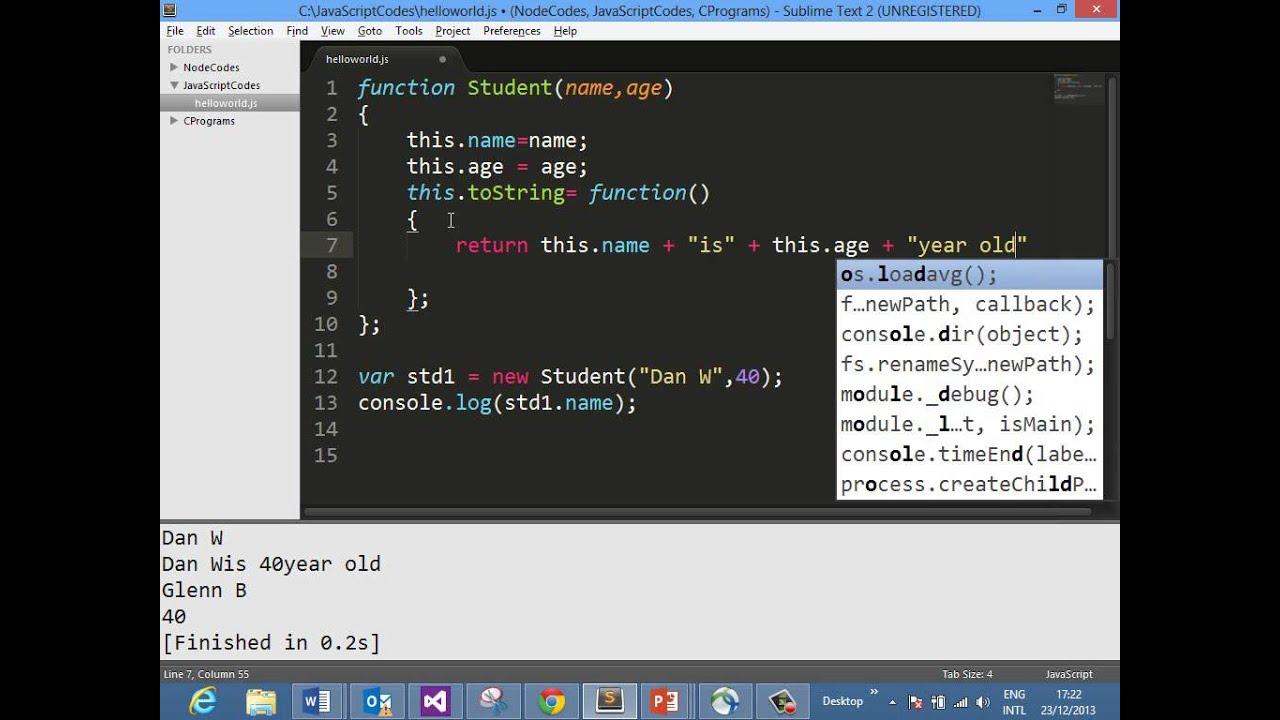The image size is (1280, 720).
Task: Open the Find menu
Action: [297, 31]
